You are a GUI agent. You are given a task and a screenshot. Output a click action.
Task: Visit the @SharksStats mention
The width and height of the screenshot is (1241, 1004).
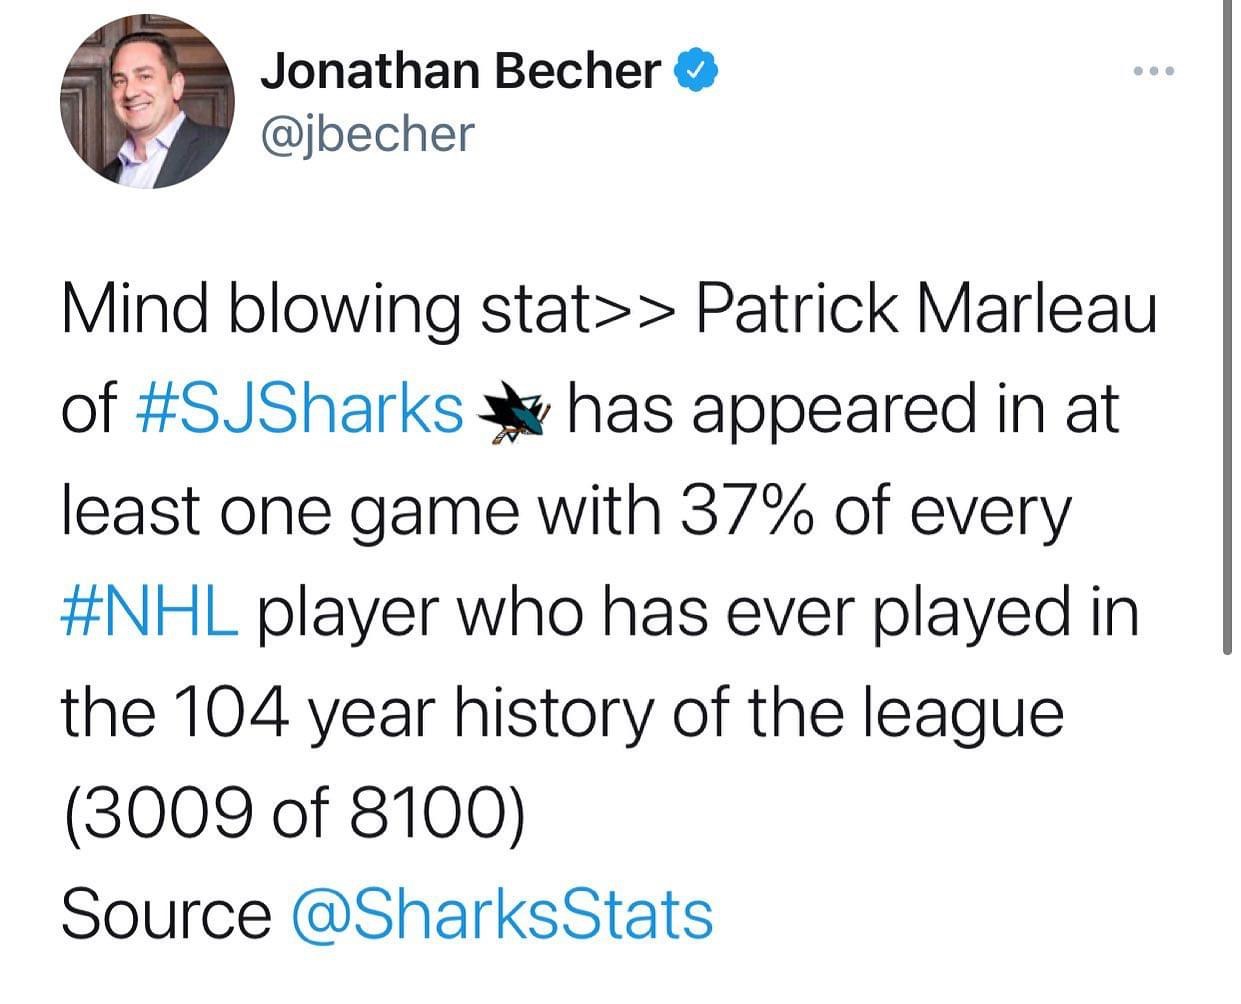(x=502, y=914)
